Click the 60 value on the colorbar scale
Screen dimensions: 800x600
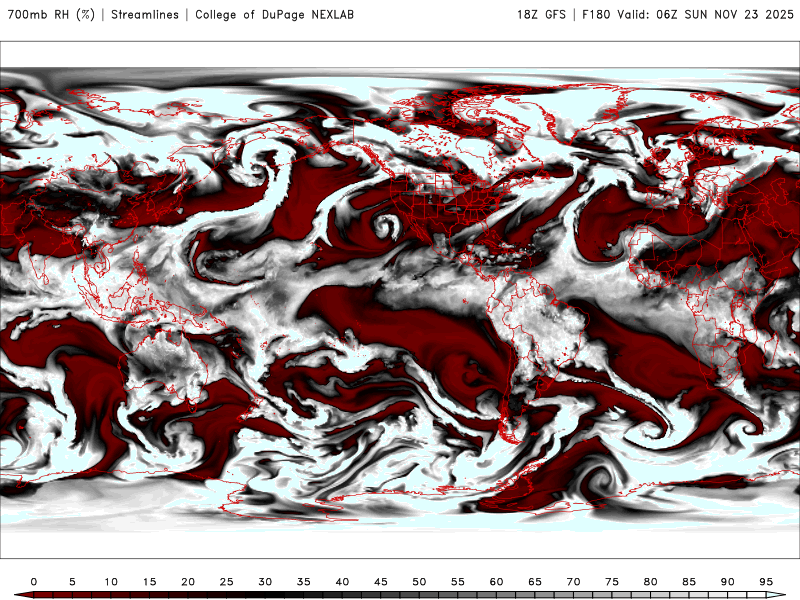click(496, 582)
